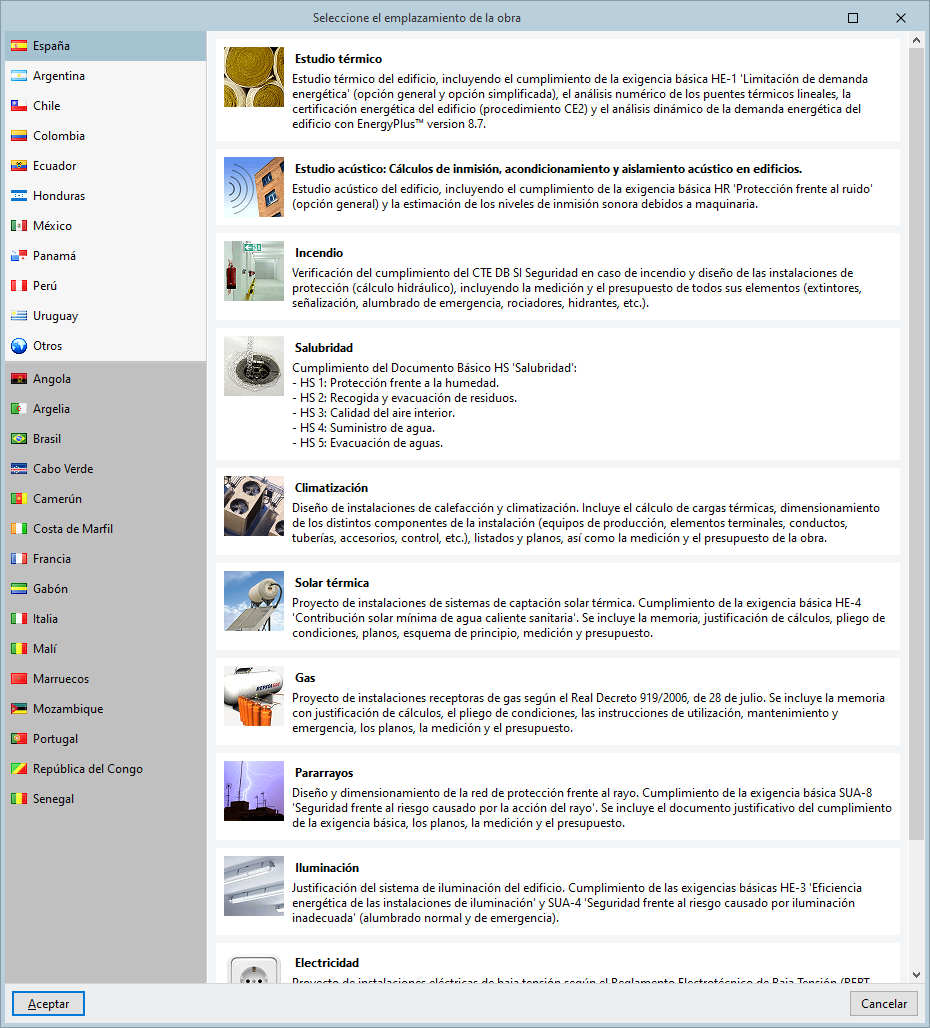Pick the Uruguay flag icon
The height and width of the screenshot is (1028, 930).
(19, 316)
